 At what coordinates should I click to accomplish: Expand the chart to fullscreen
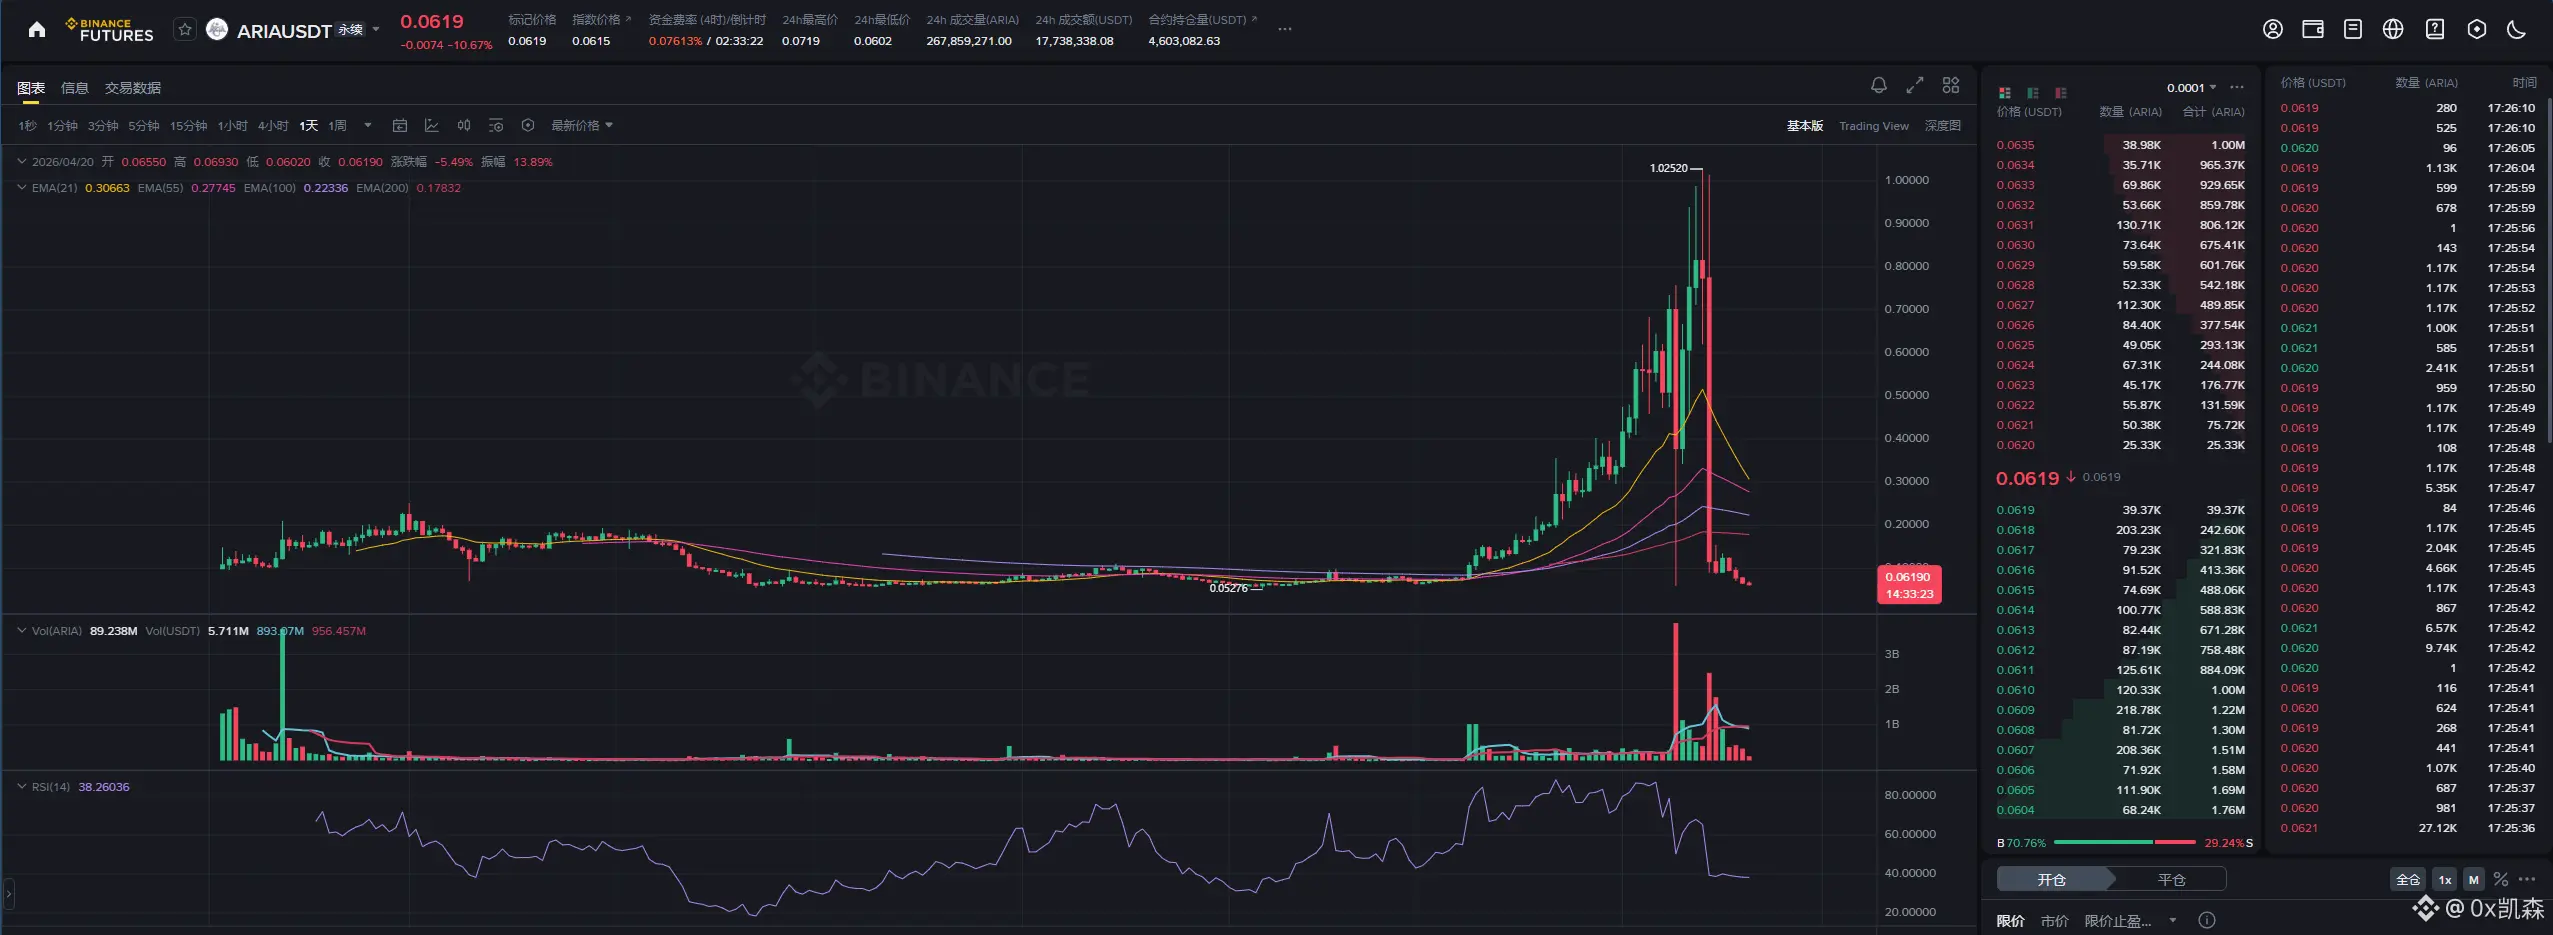1915,86
